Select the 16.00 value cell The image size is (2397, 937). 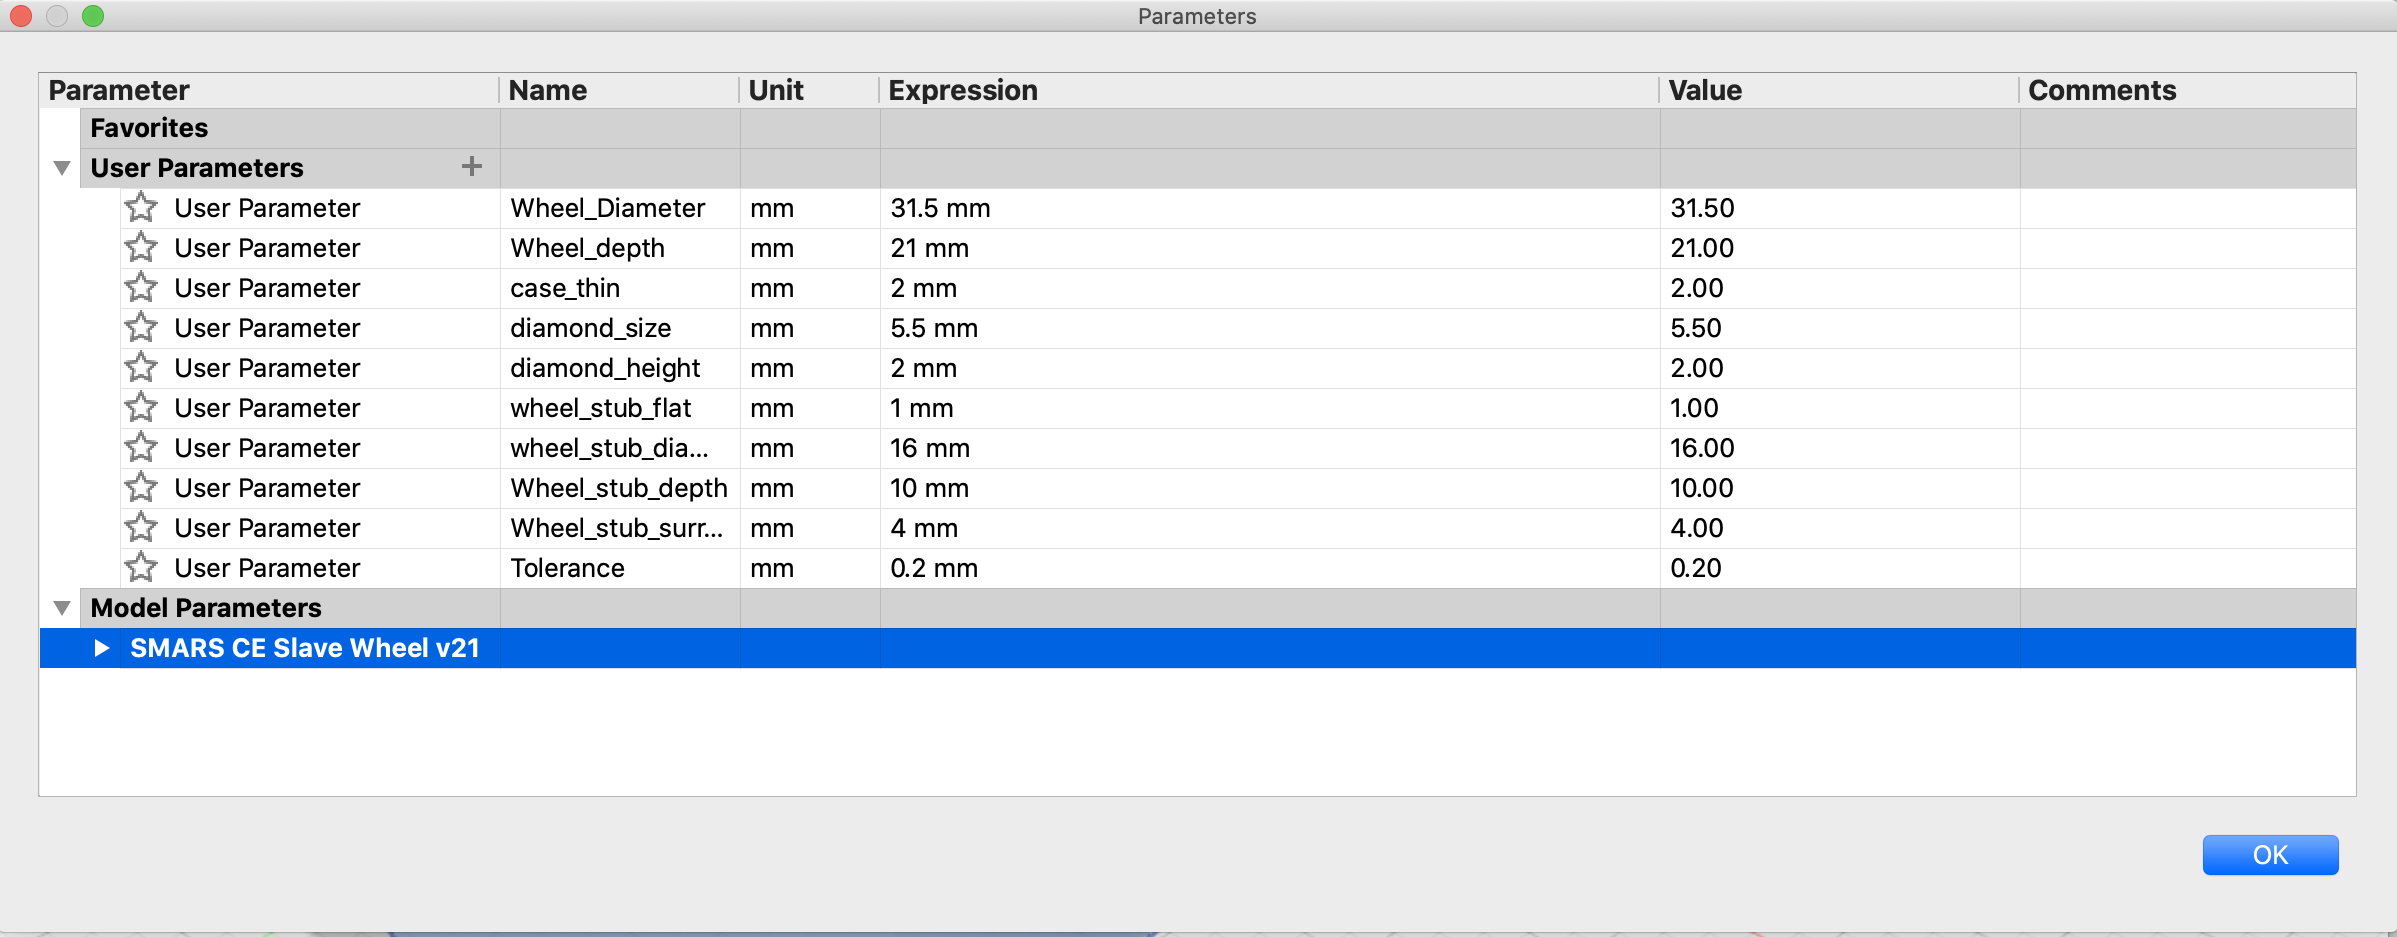tap(1840, 448)
